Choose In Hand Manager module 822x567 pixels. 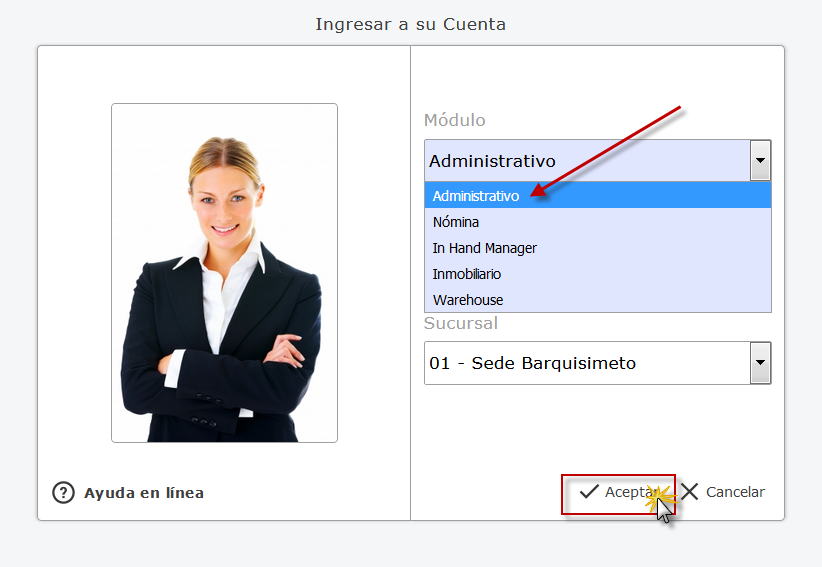tap(598, 248)
